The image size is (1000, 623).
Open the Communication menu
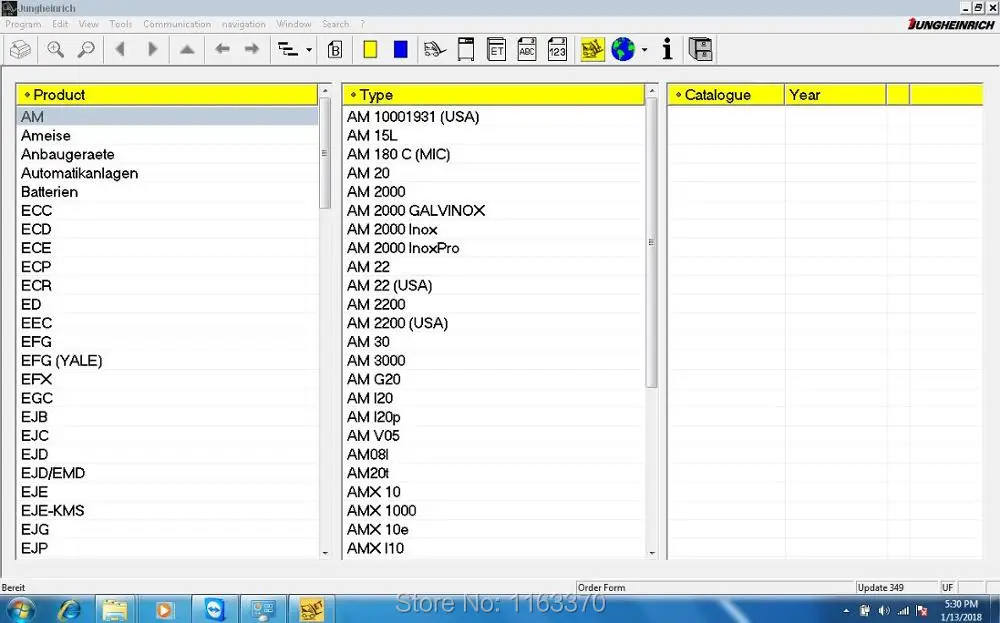[x=177, y=24]
